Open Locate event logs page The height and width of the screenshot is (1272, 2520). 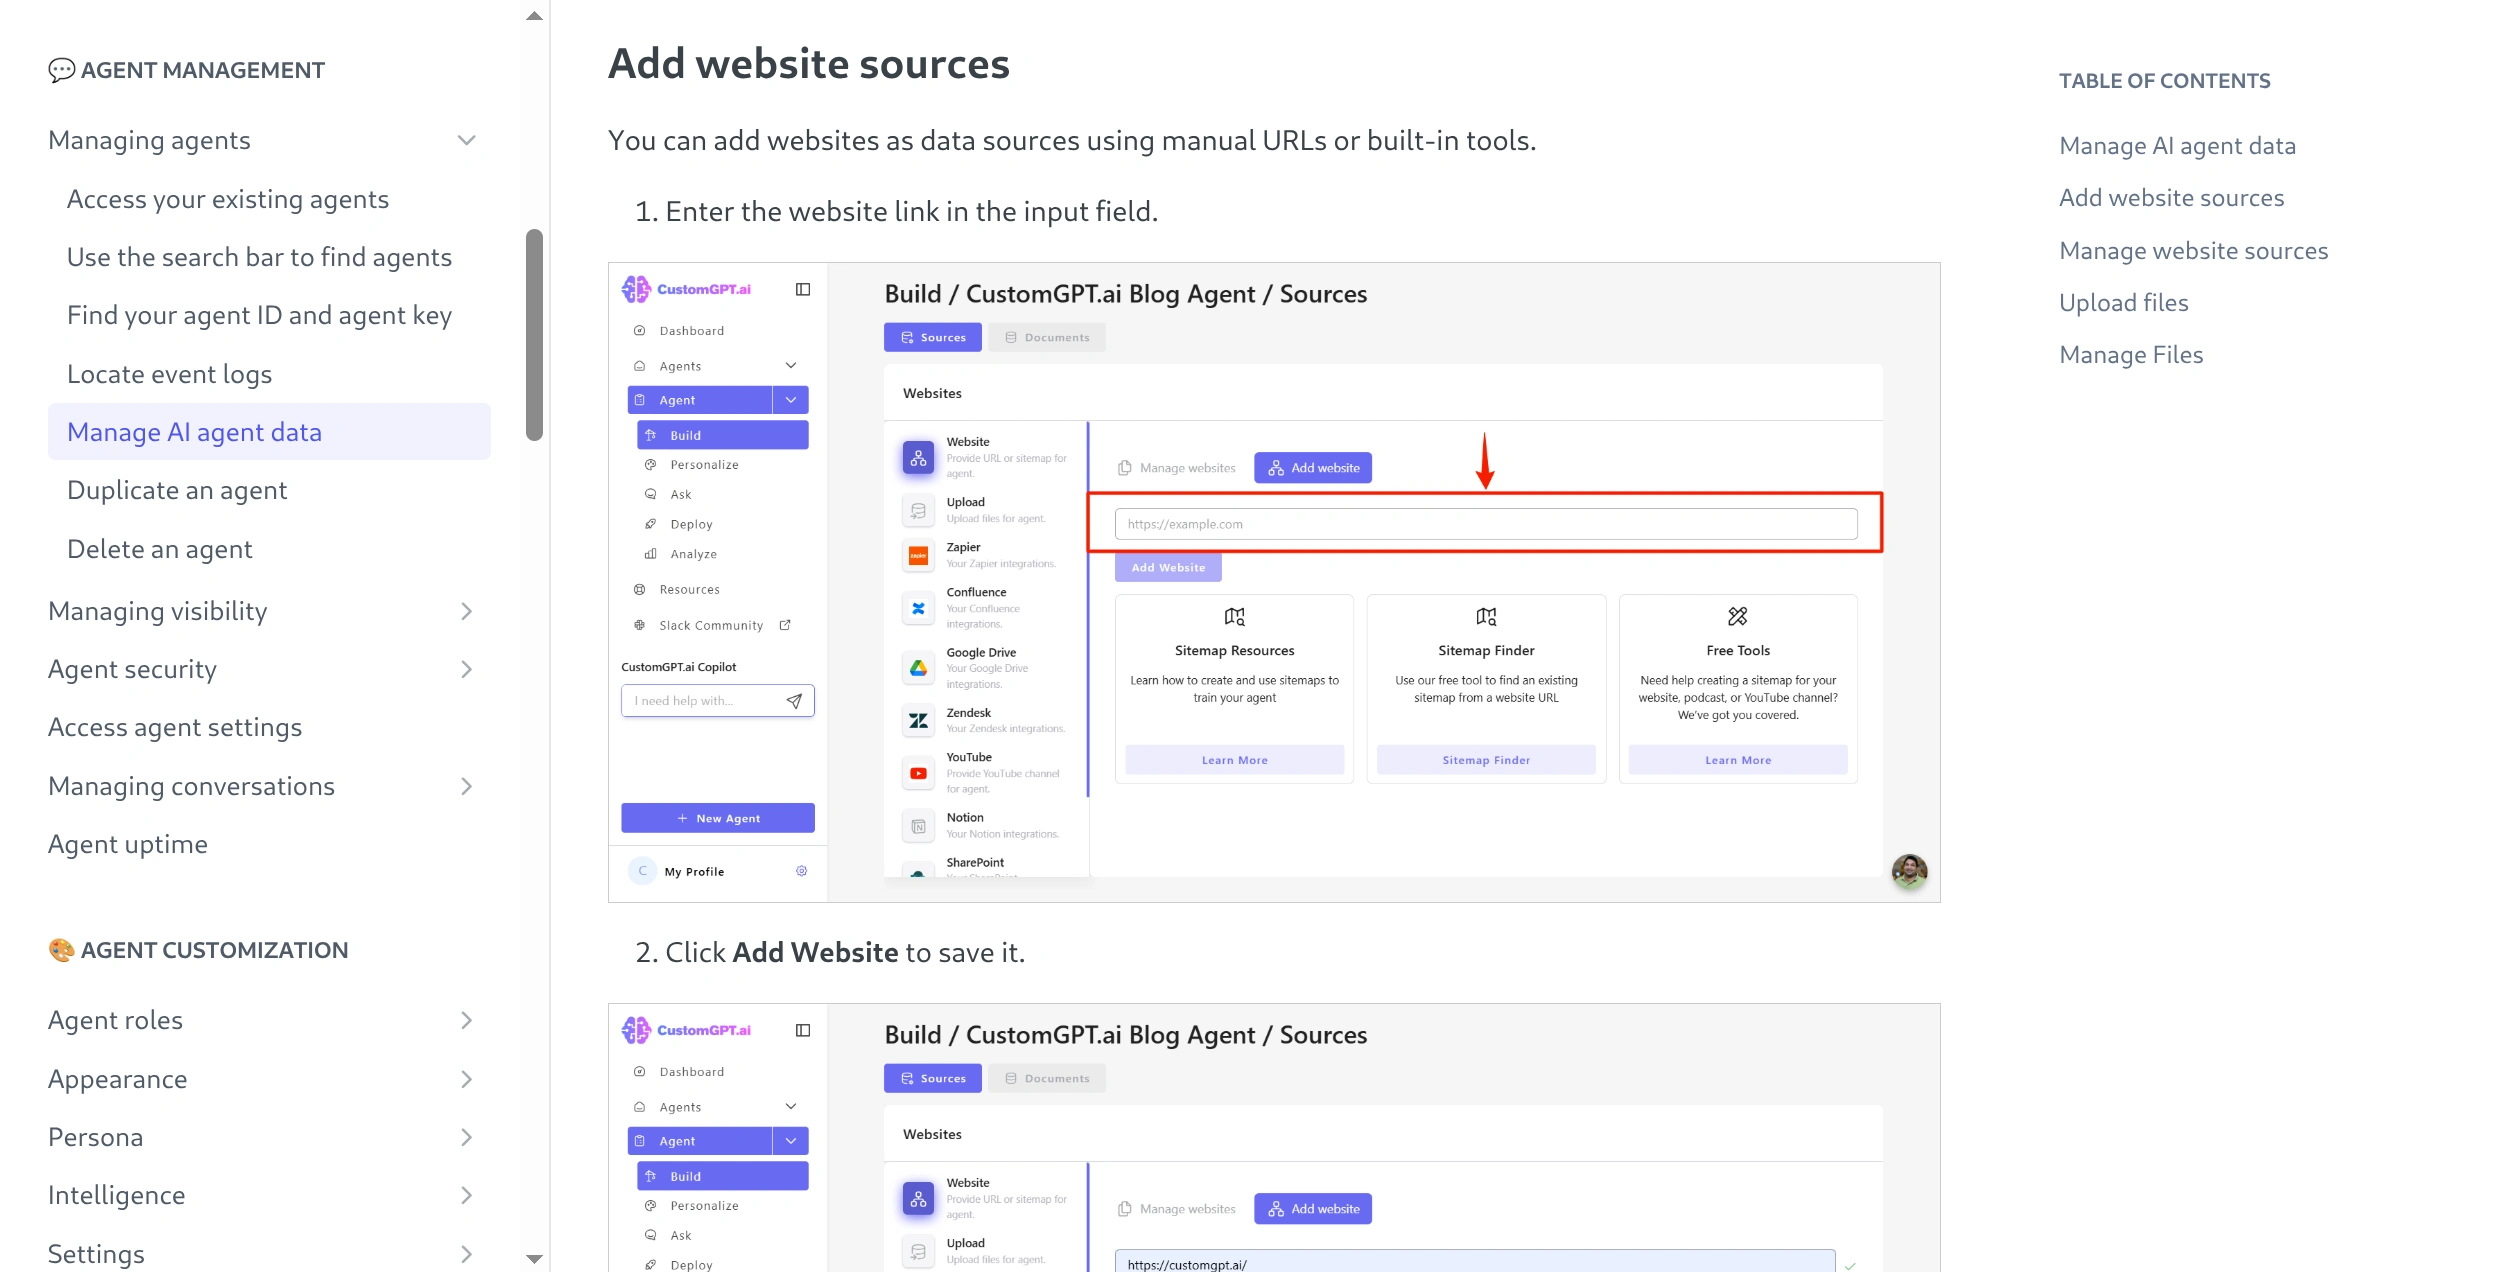click(170, 374)
